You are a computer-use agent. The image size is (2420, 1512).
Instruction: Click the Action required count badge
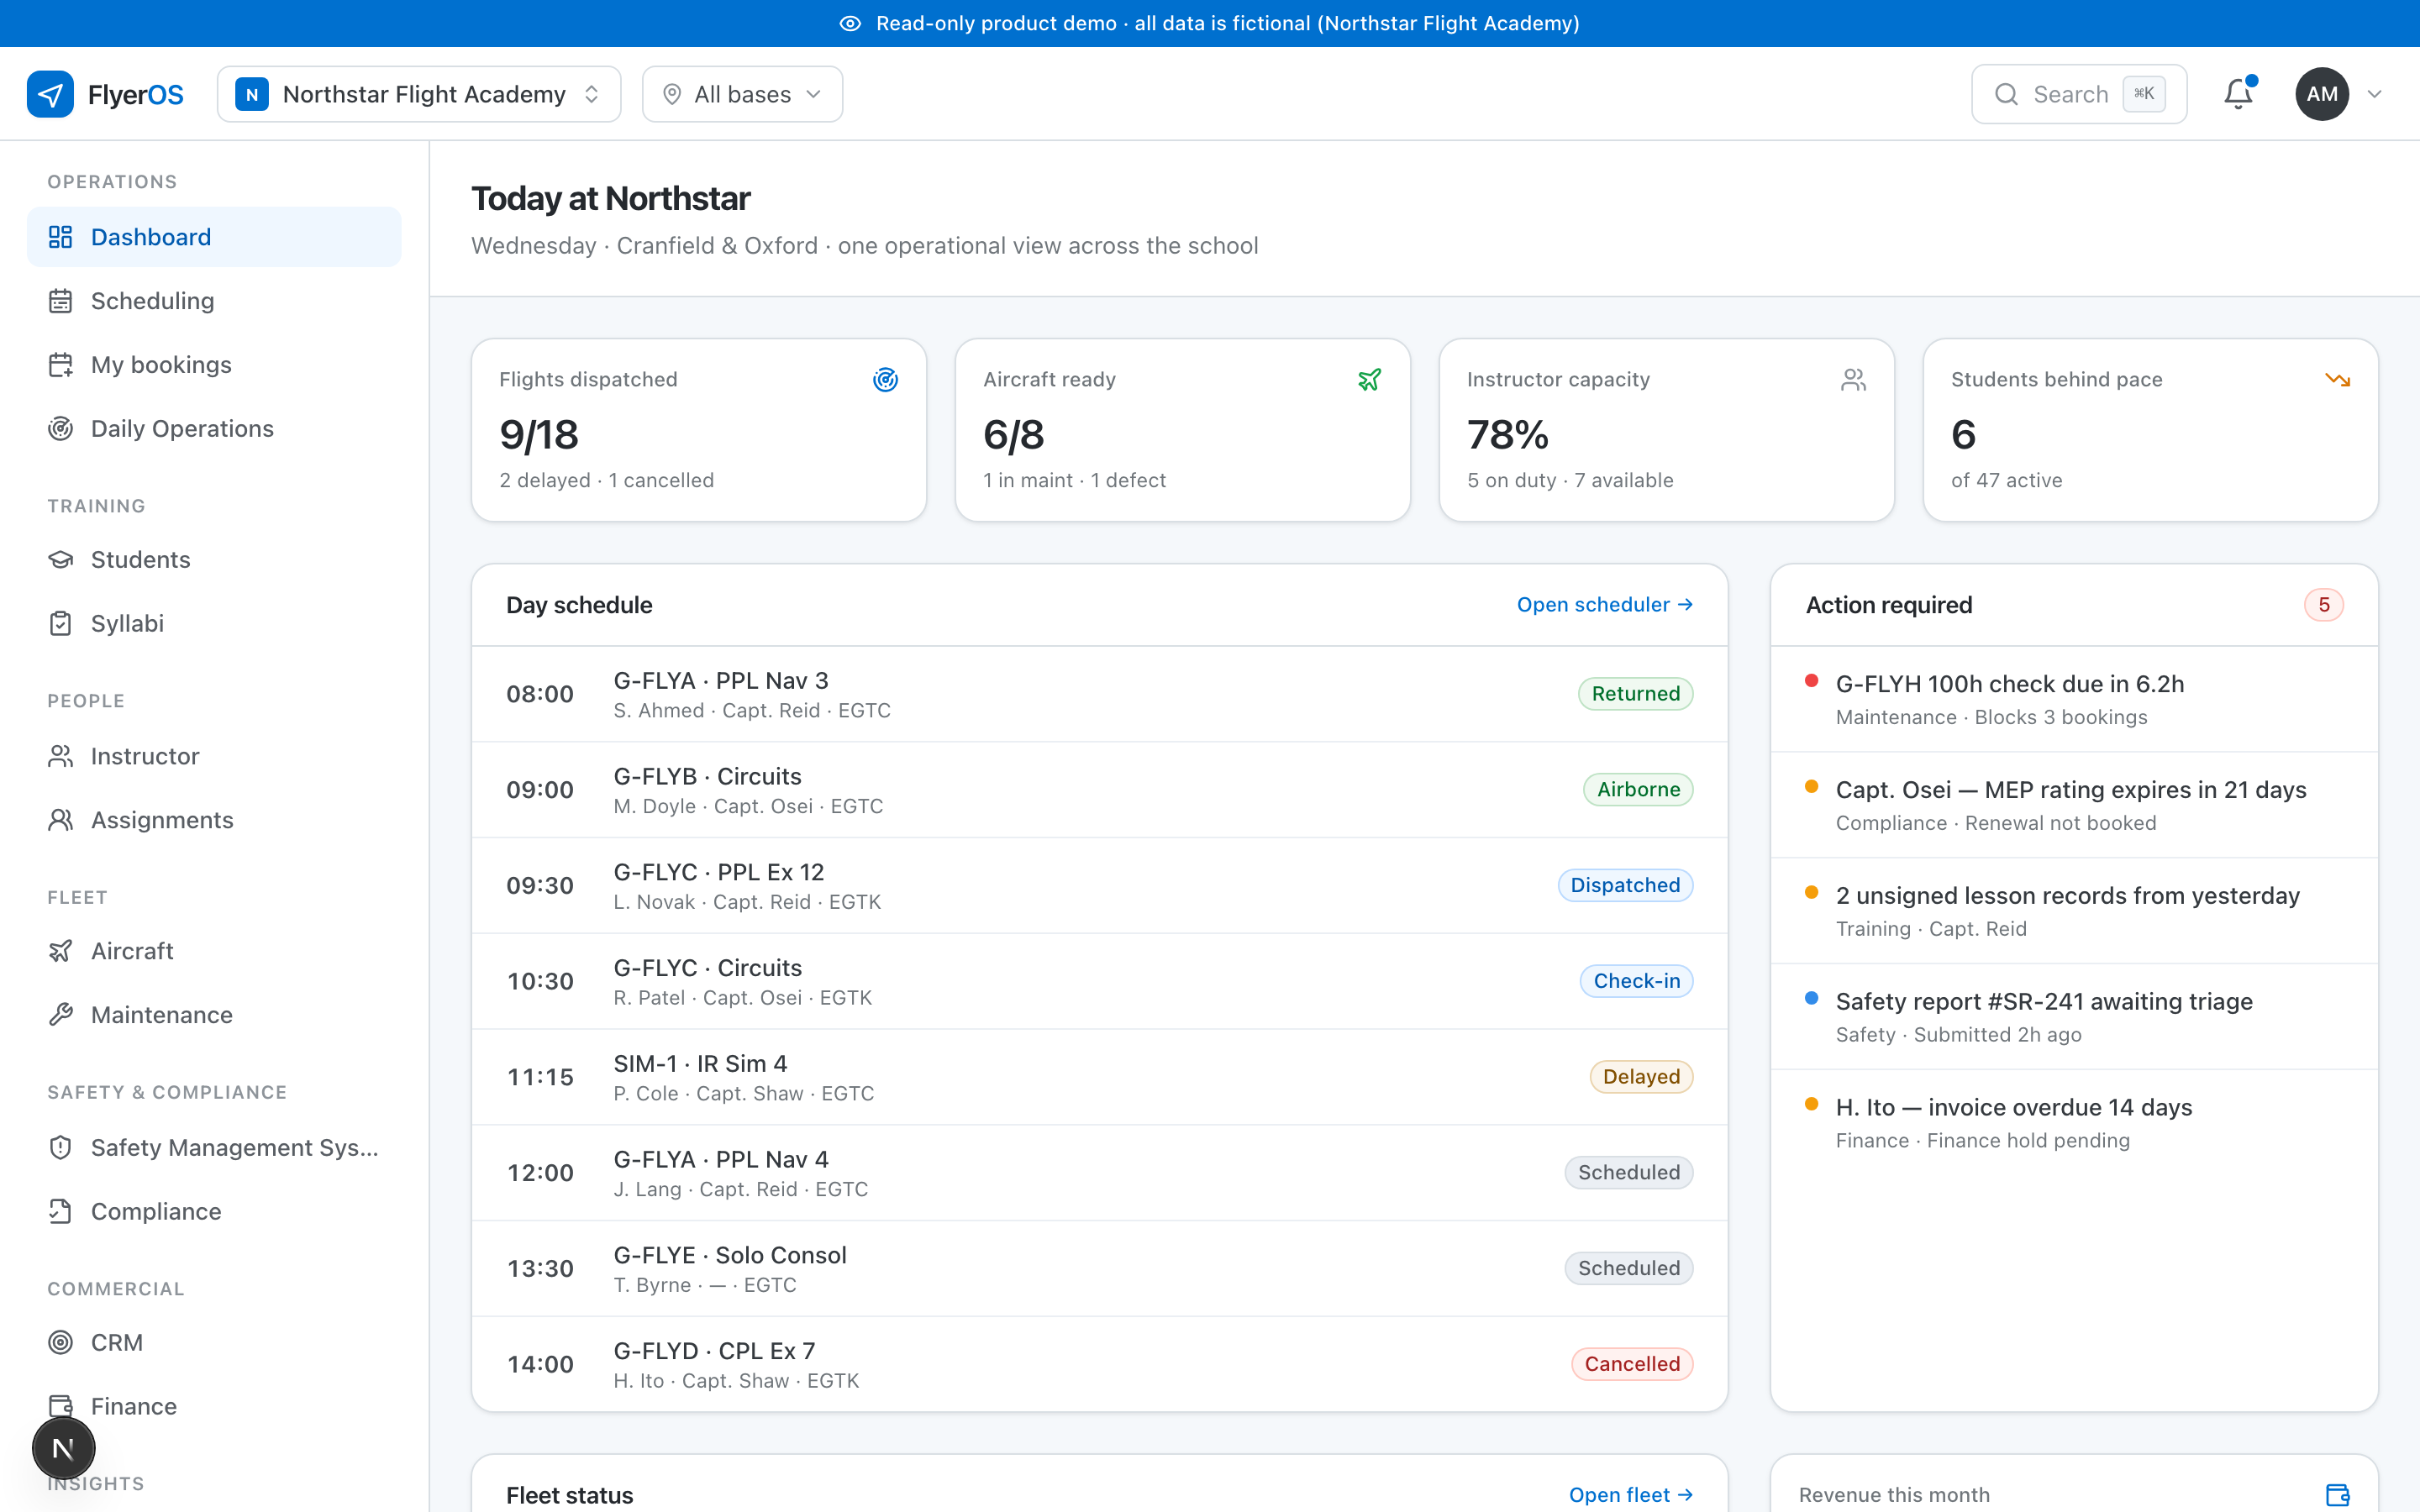pos(2324,605)
